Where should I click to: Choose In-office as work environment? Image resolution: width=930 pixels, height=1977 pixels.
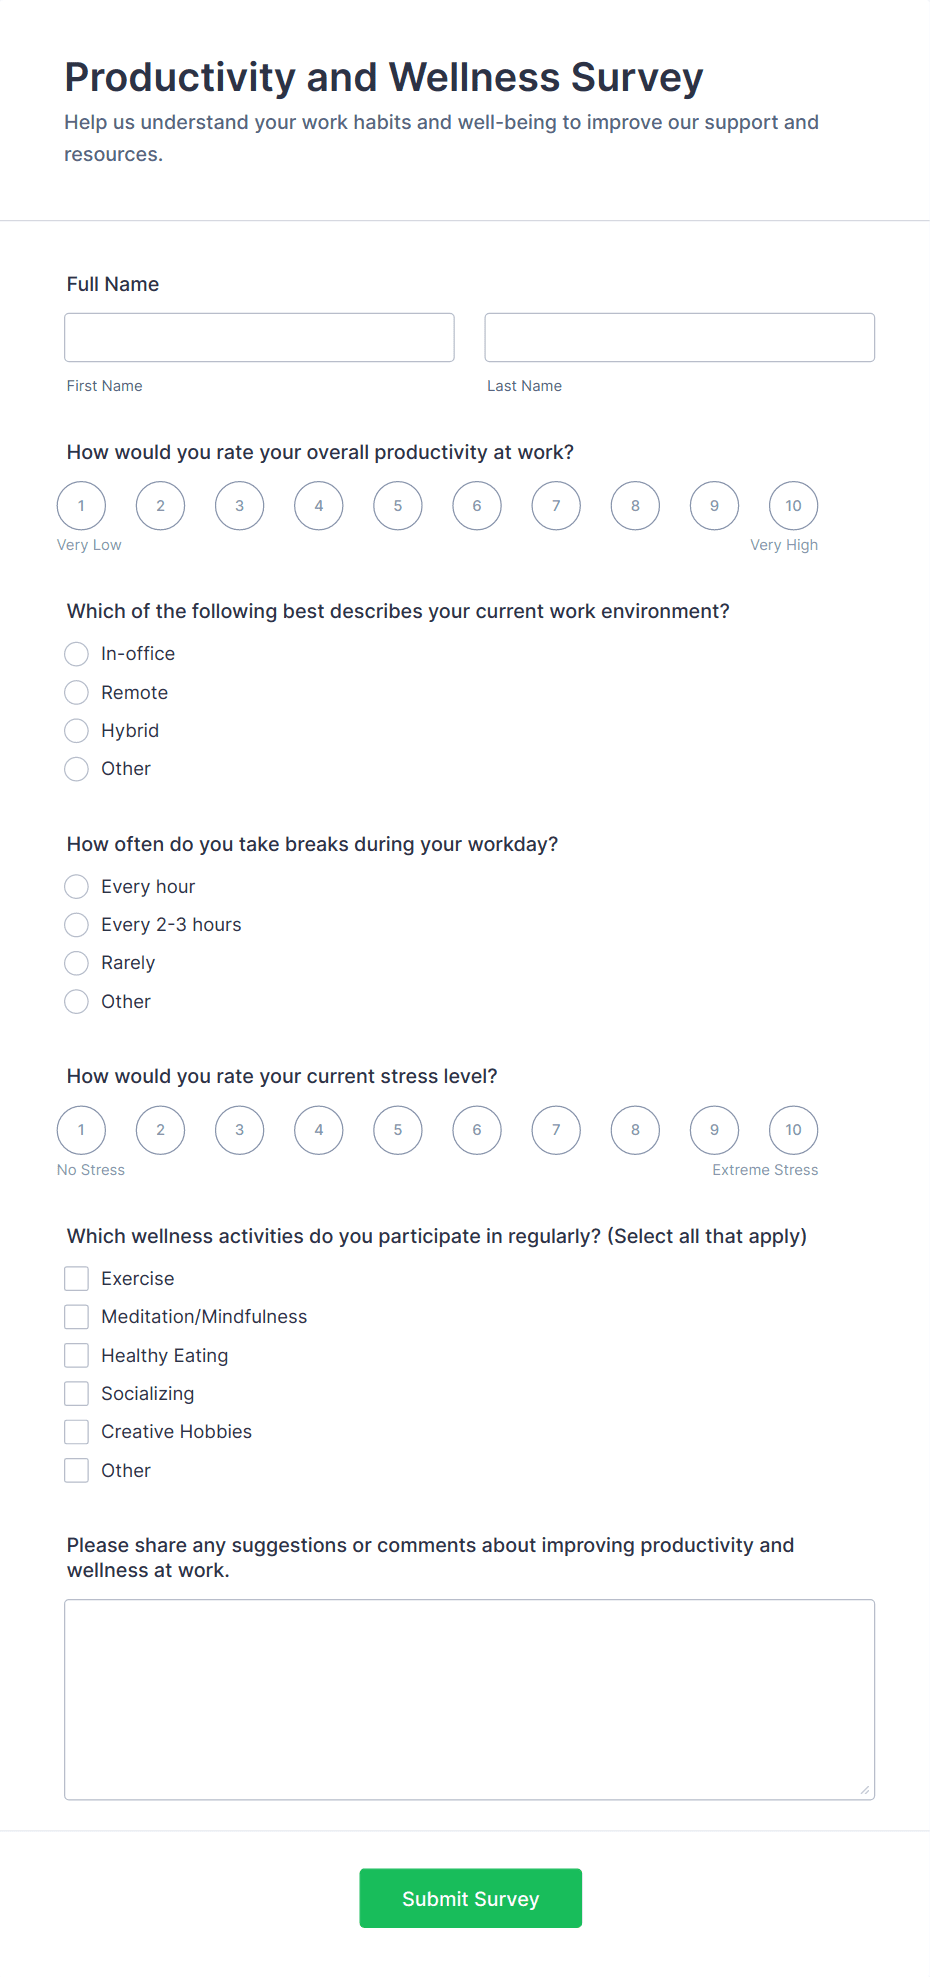tap(76, 654)
